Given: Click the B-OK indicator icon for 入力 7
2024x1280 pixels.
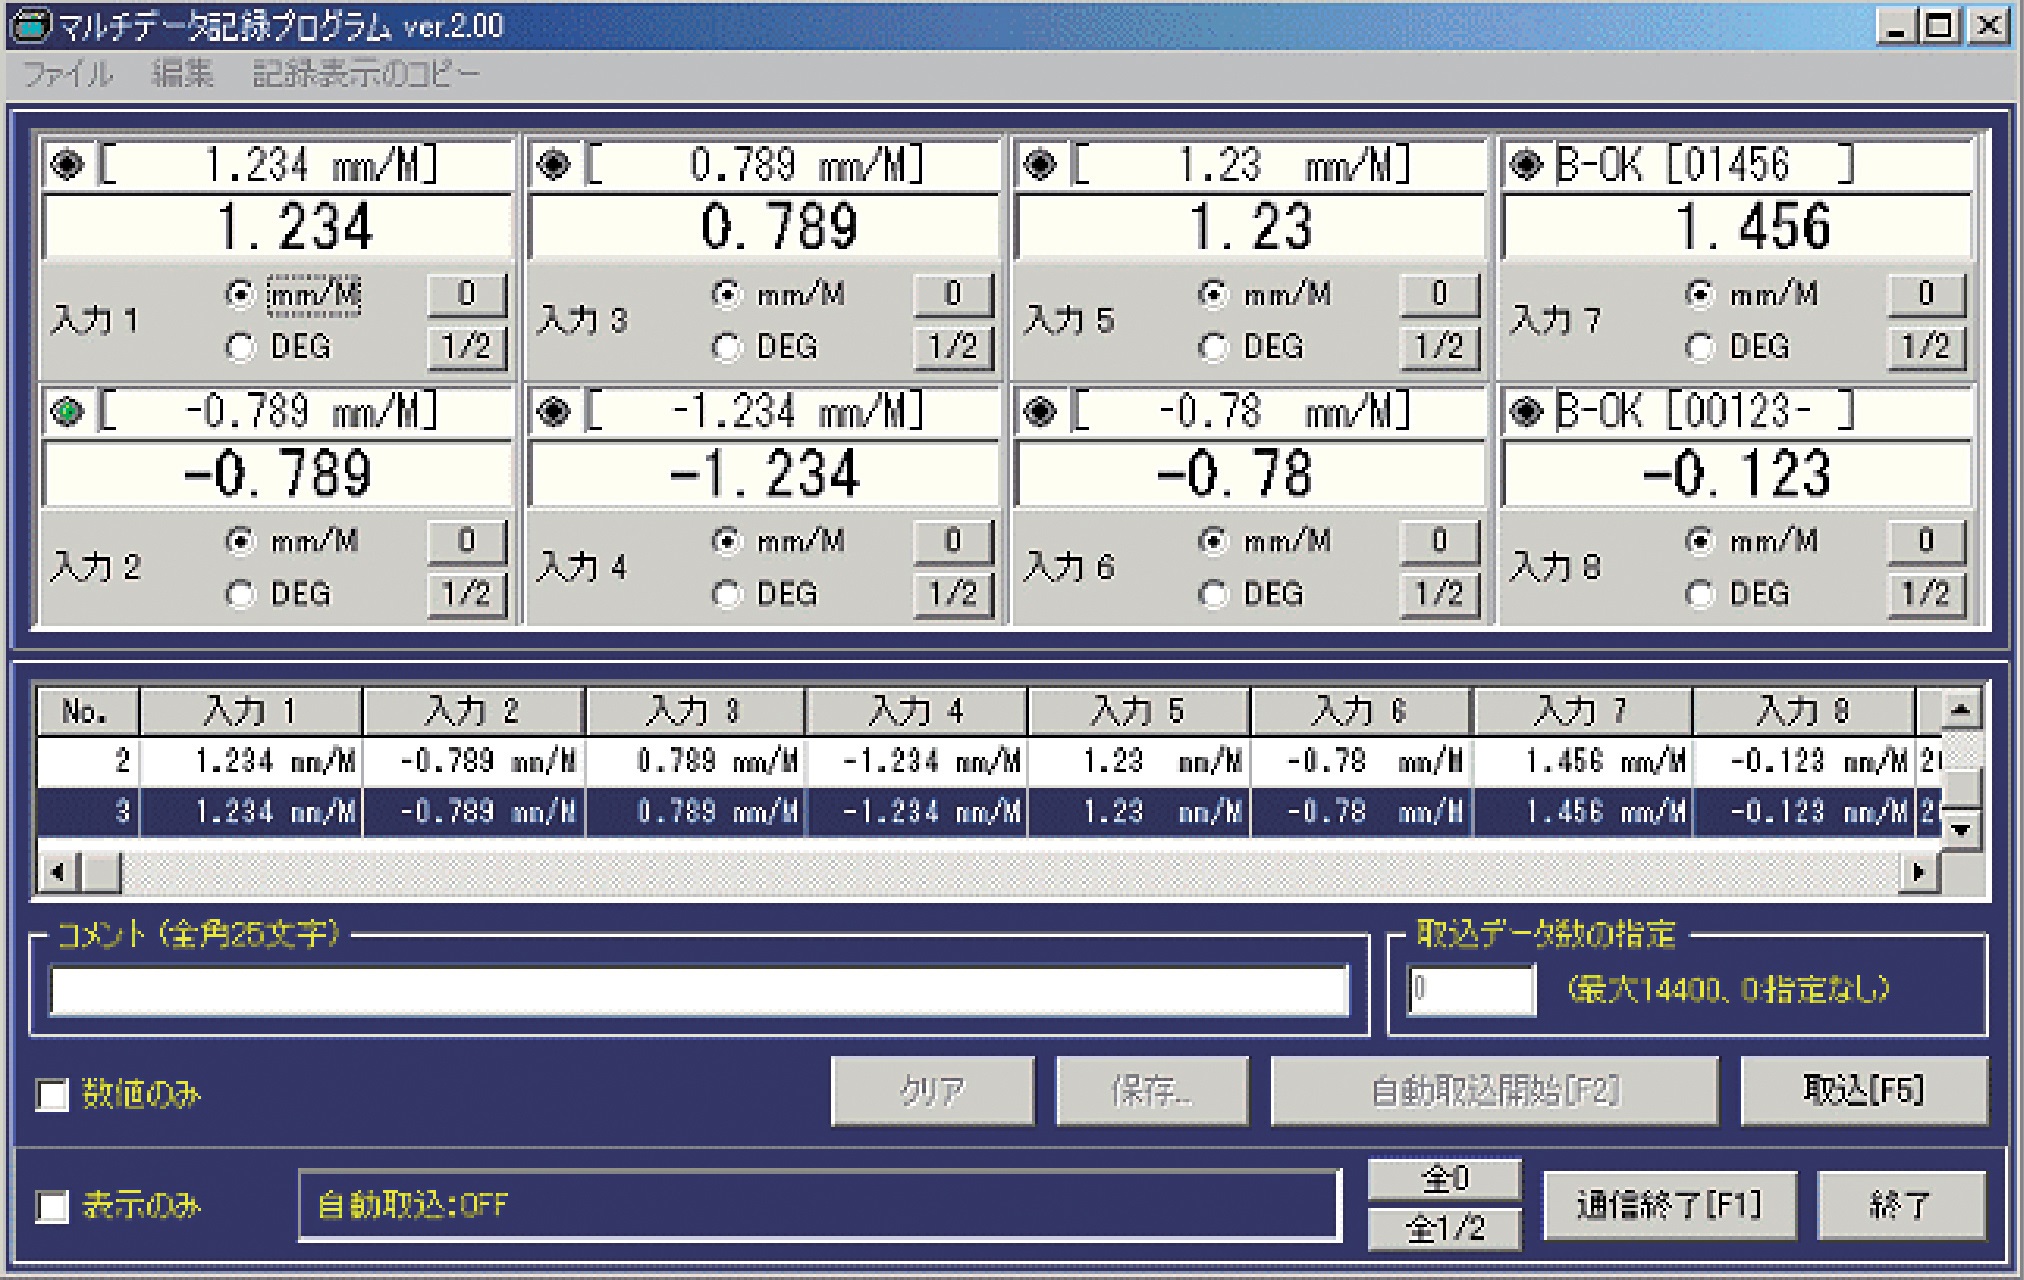Looking at the screenshot, I should [1526, 164].
